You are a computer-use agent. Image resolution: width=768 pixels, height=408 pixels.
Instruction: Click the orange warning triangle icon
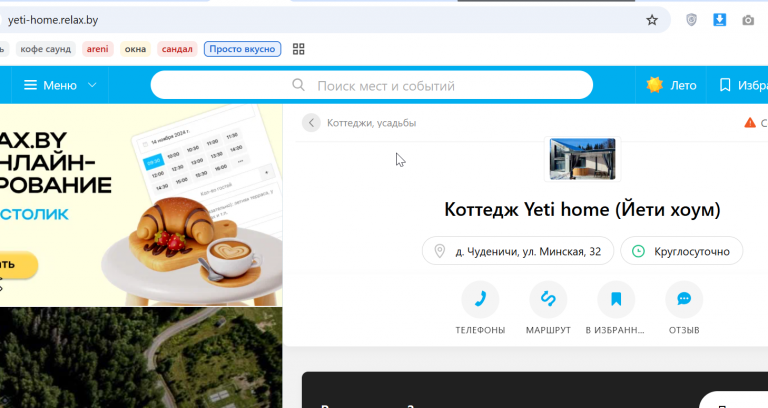click(750, 123)
